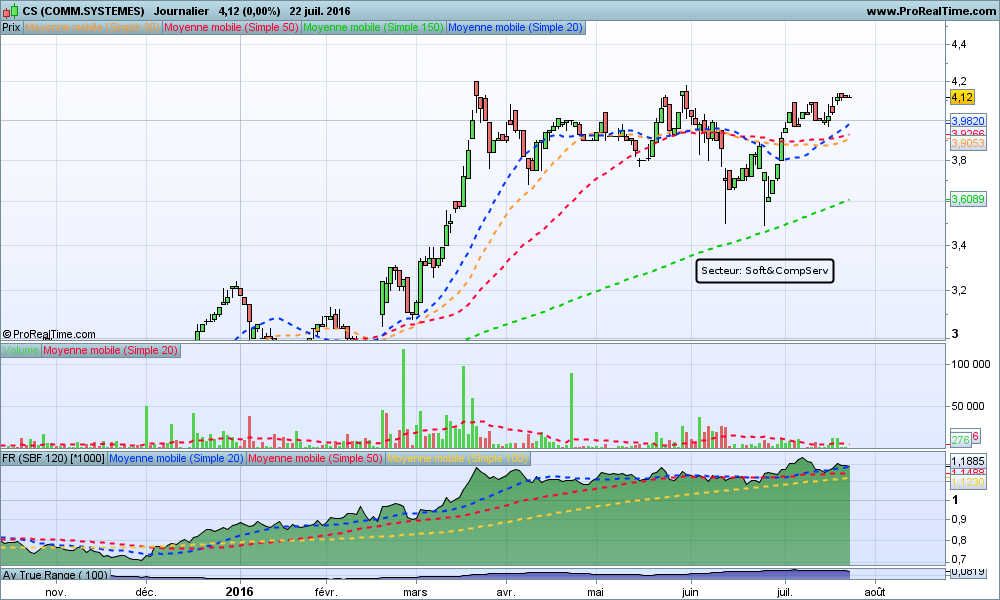Click the Journalier timeframe label in header

click(181, 11)
